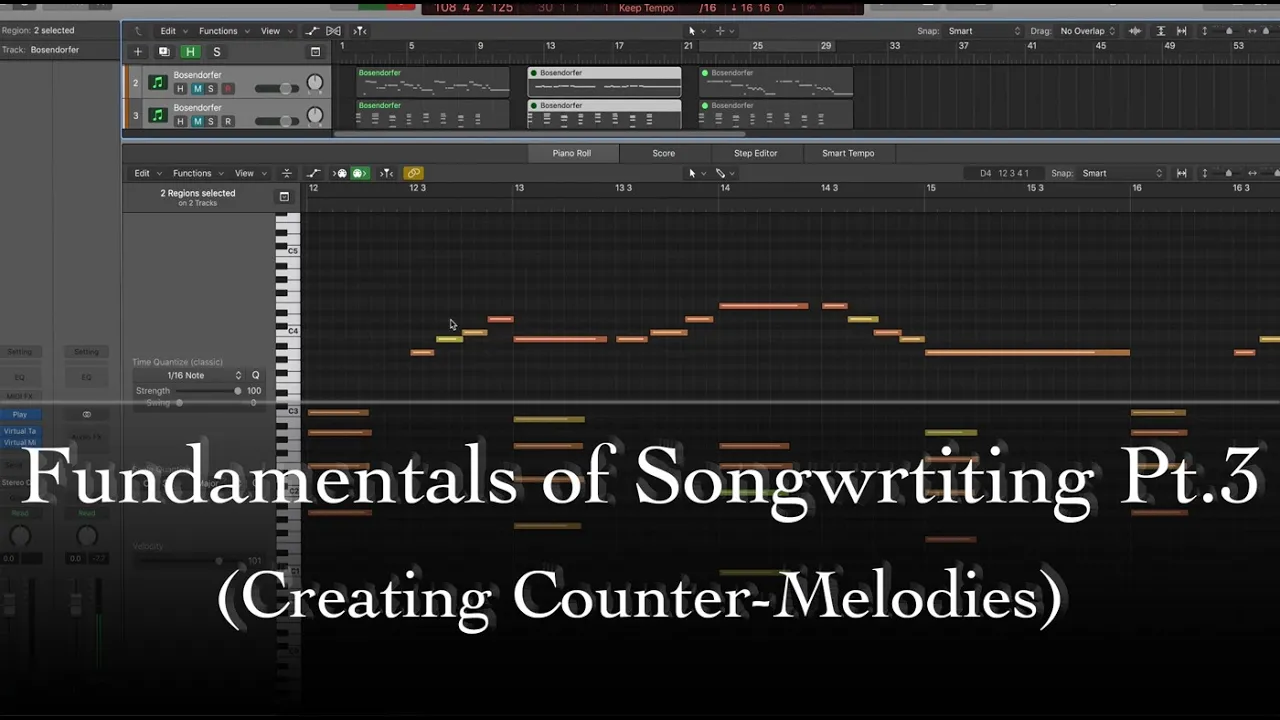Switch to Piano Roll tab

pyautogui.click(x=572, y=153)
